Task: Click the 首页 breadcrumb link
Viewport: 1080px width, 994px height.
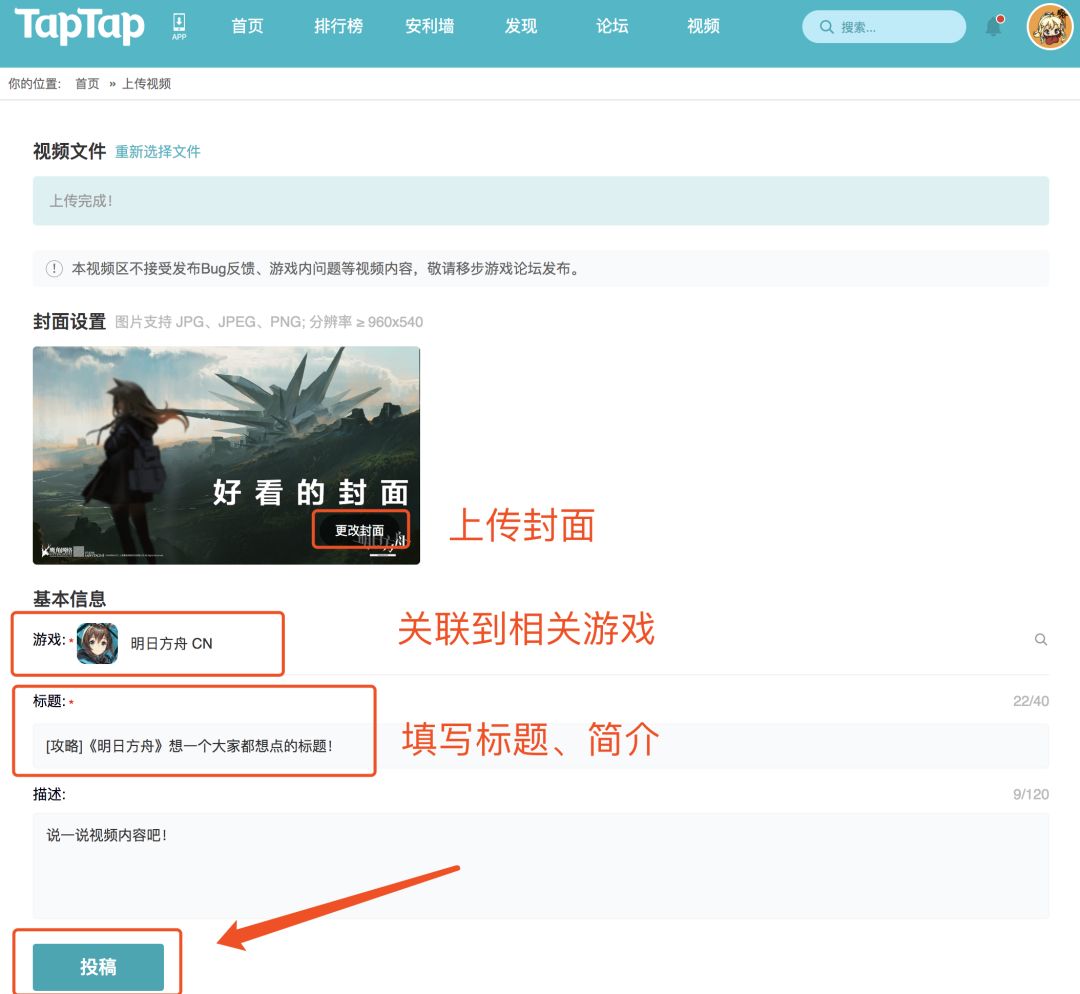Action: pyautogui.click(x=86, y=84)
